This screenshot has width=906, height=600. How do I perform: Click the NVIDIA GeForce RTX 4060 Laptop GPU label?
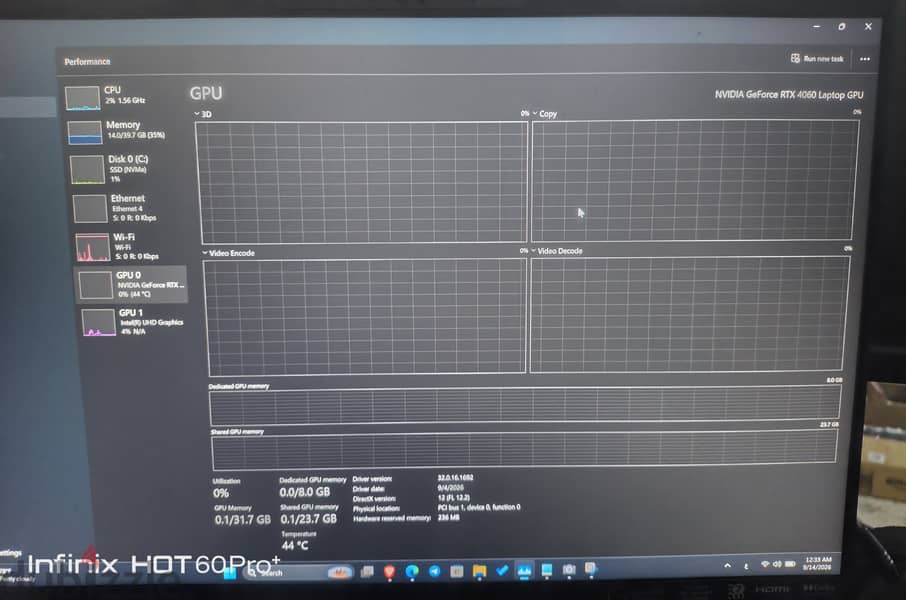pos(789,95)
